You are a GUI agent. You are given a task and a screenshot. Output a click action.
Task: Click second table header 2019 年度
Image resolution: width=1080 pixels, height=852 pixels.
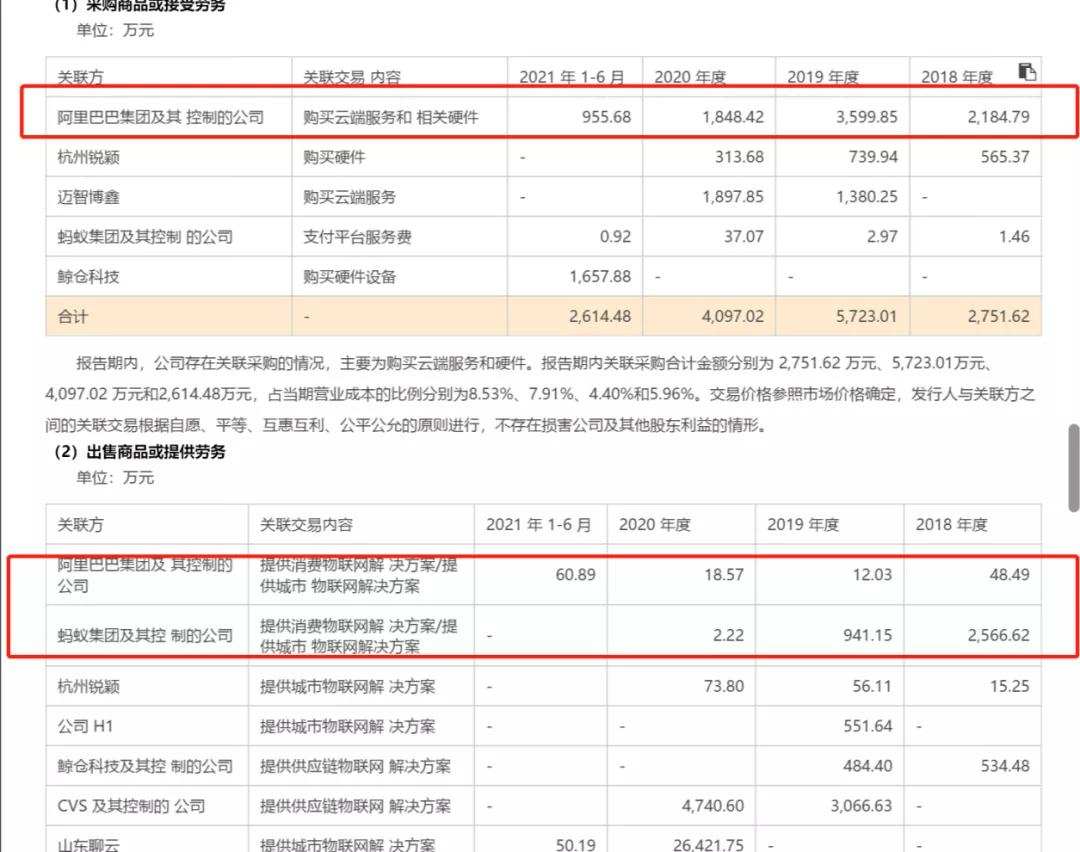point(803,525)
